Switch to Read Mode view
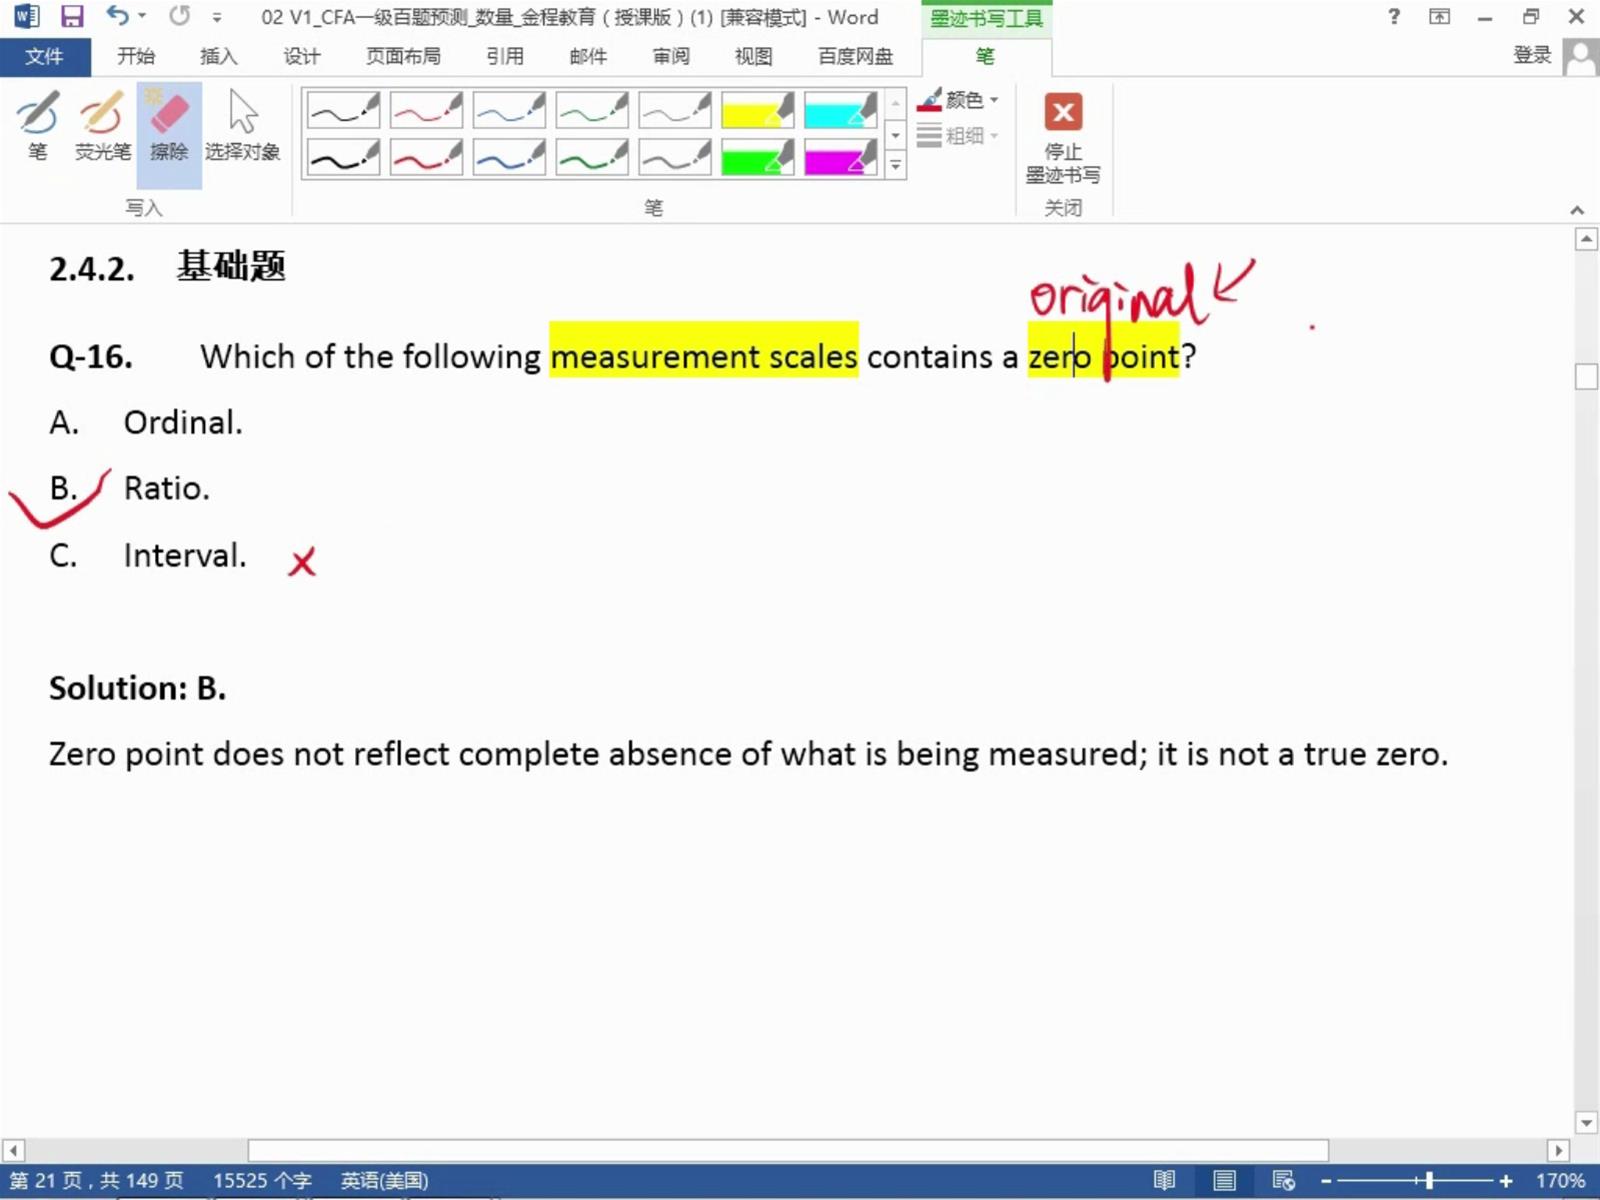 pyautogui.click(x=1164, y=1181)
